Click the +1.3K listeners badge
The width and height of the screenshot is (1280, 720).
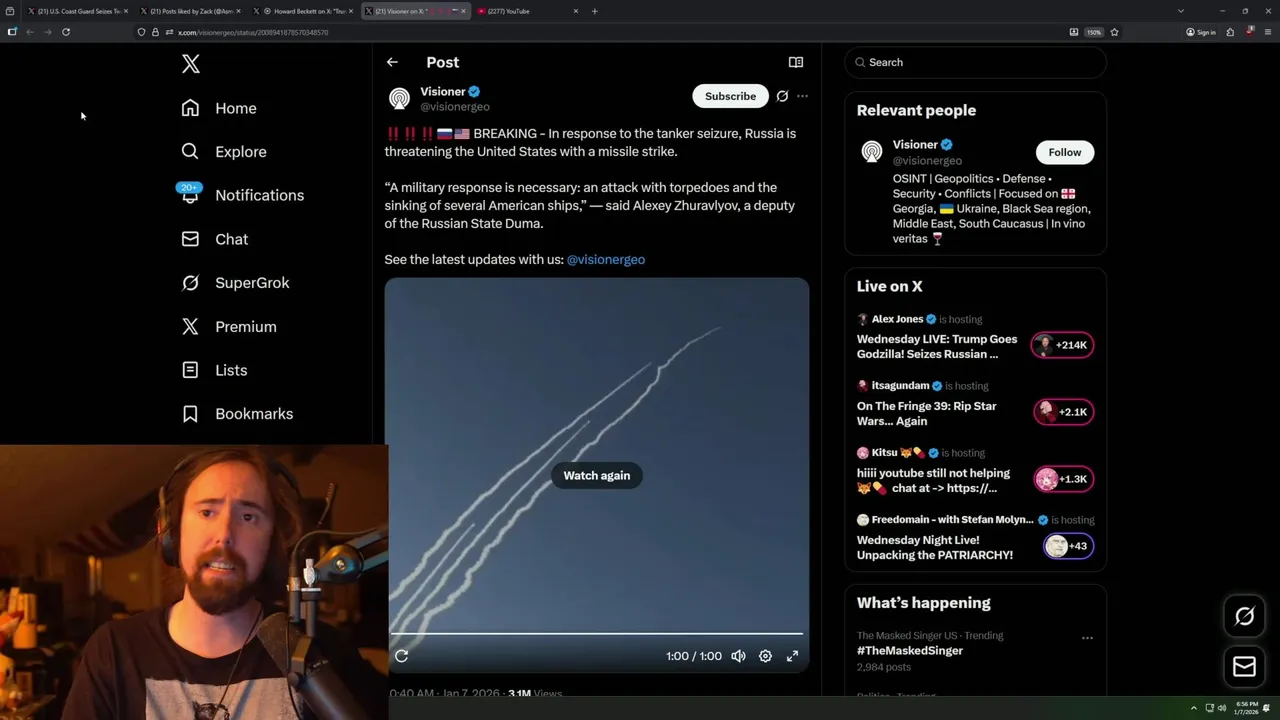1063,479
